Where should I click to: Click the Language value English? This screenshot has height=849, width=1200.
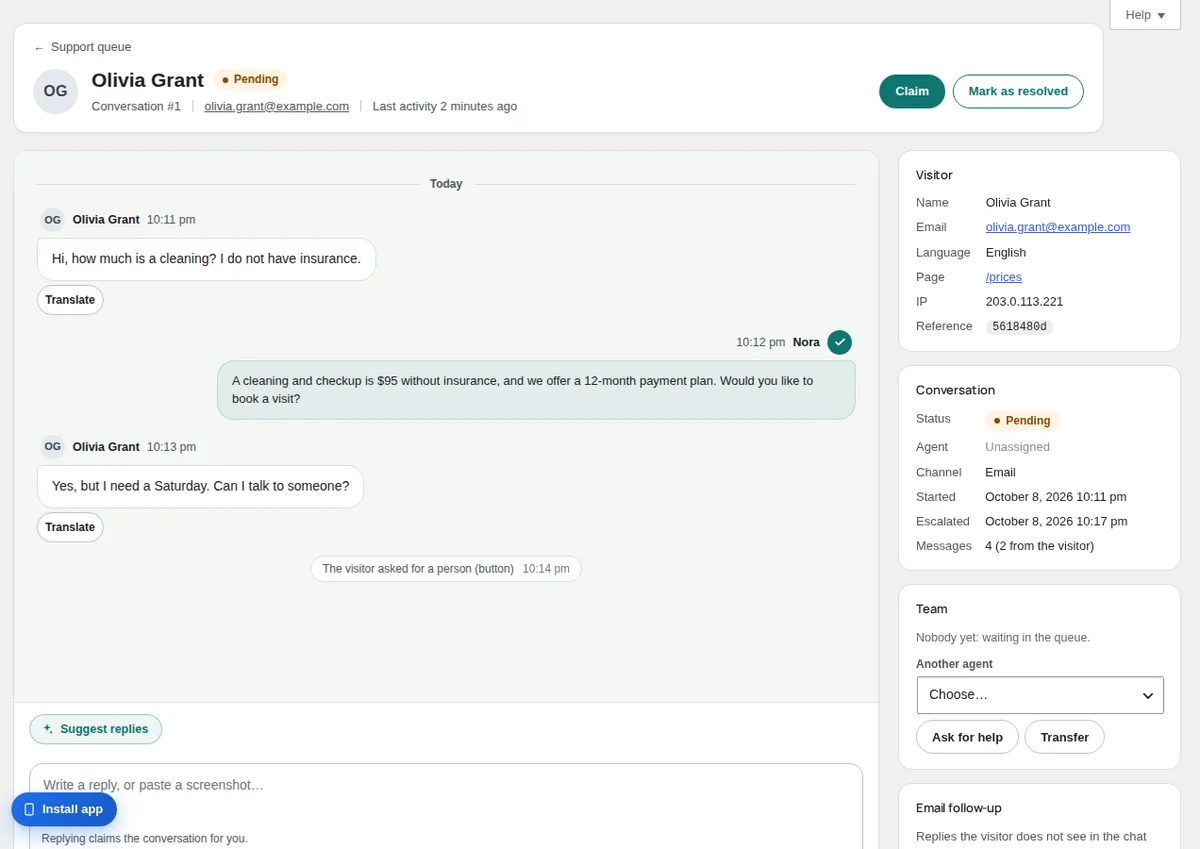[x=1006, y=252]
